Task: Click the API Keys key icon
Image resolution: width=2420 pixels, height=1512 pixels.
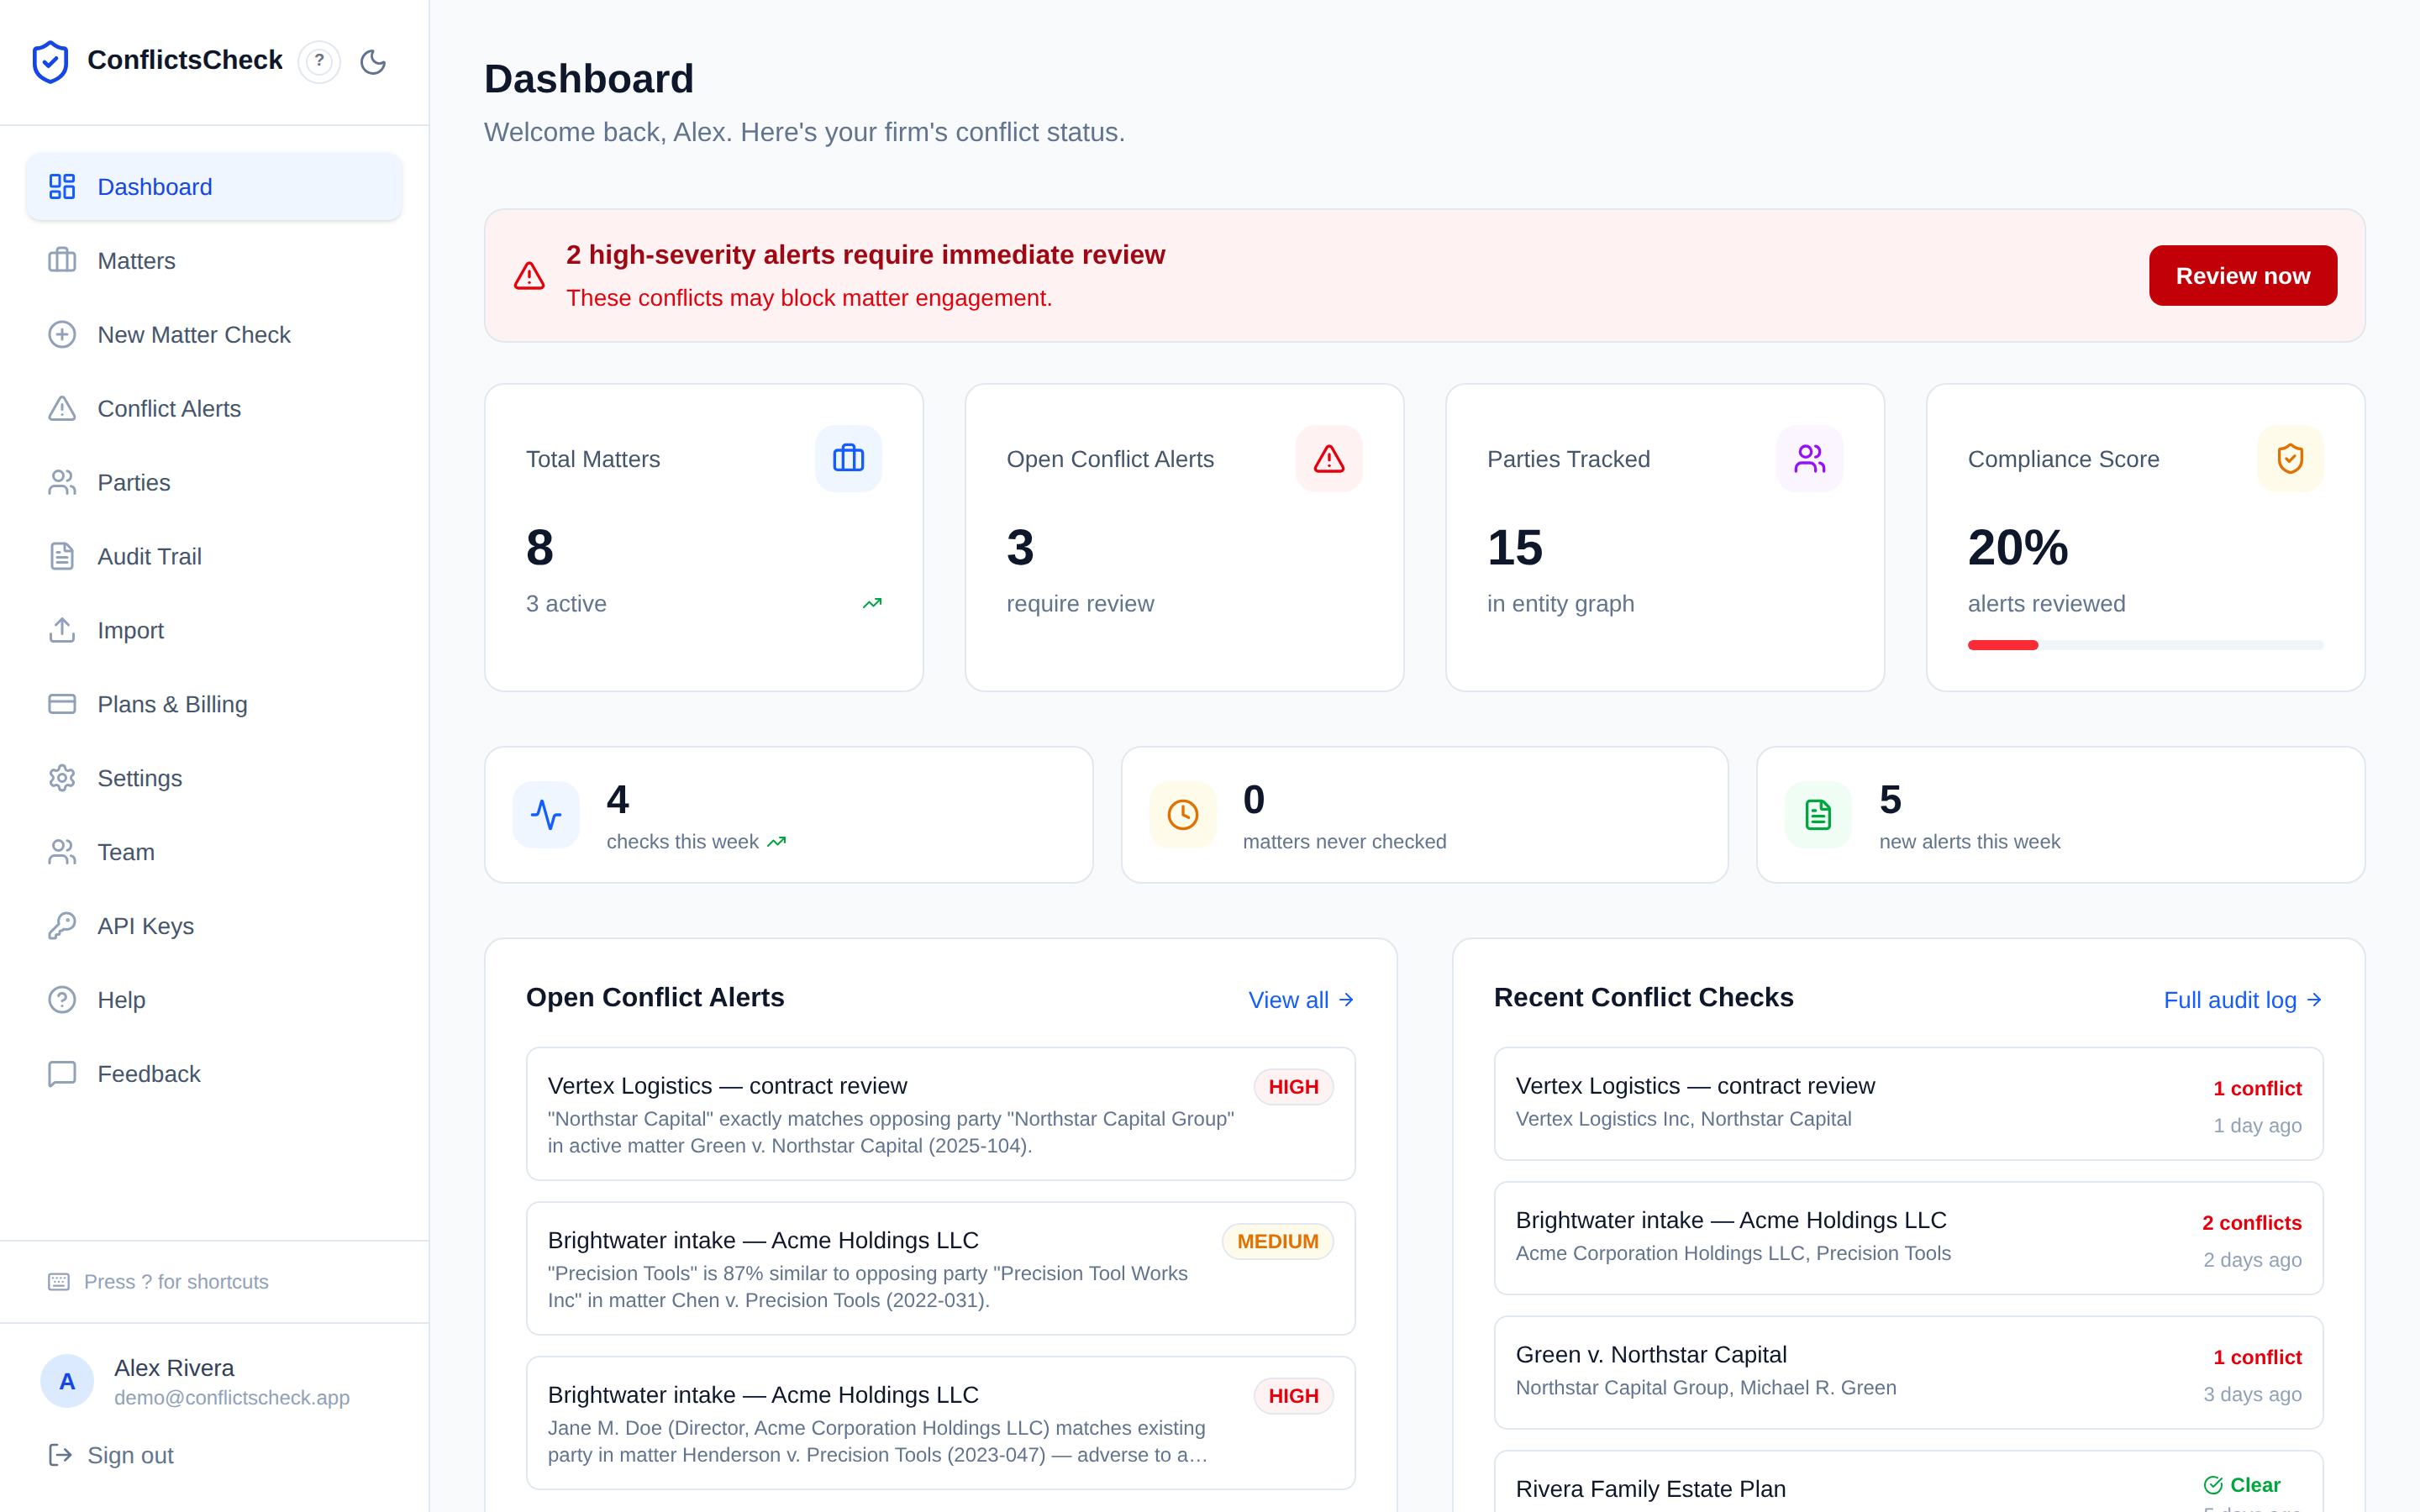Action: coord(62,927)
